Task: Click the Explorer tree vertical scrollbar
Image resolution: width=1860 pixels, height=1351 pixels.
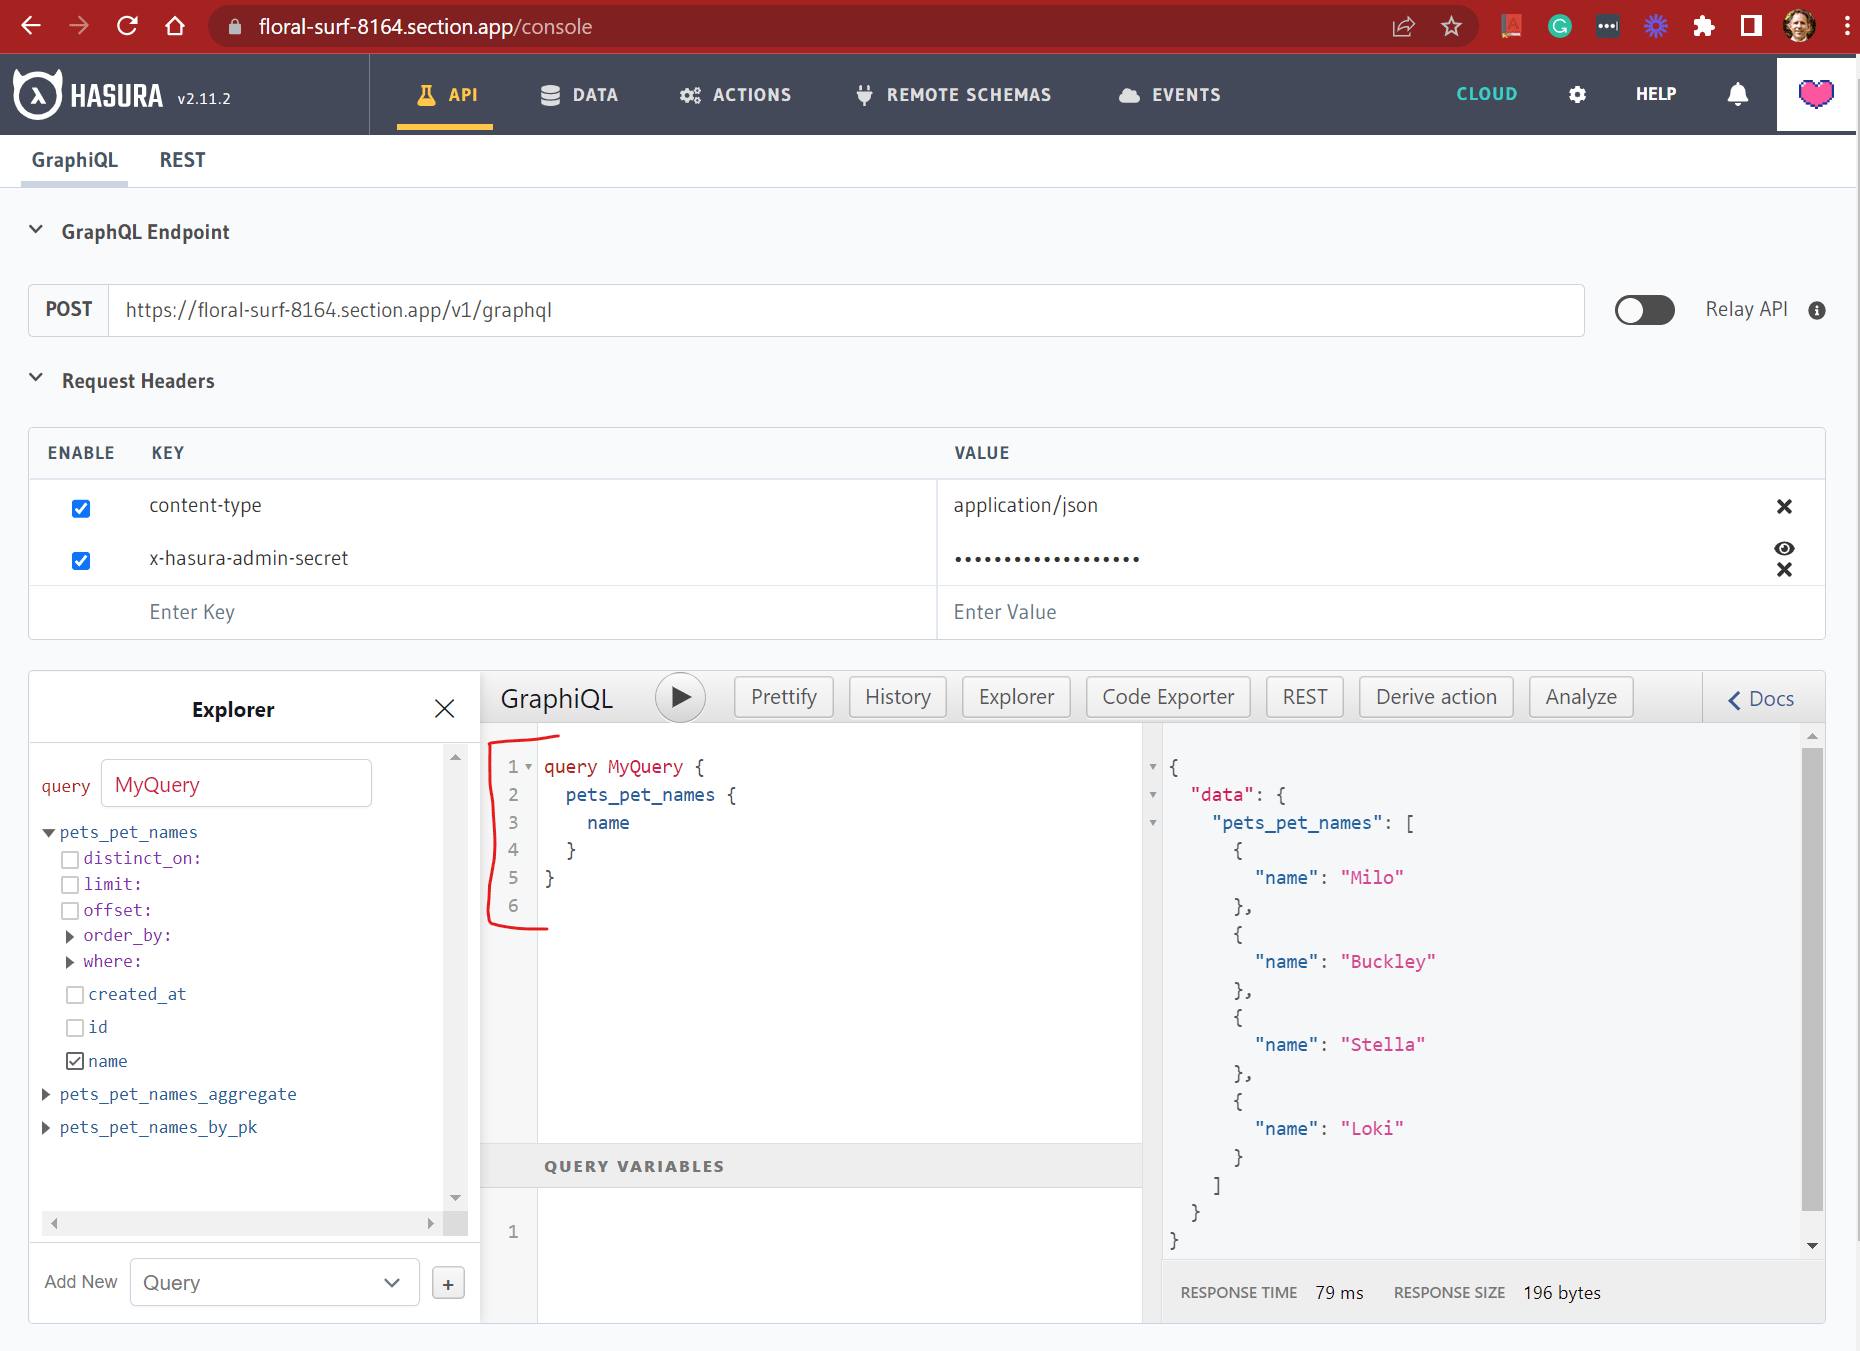Action: (x=455, y=977)
